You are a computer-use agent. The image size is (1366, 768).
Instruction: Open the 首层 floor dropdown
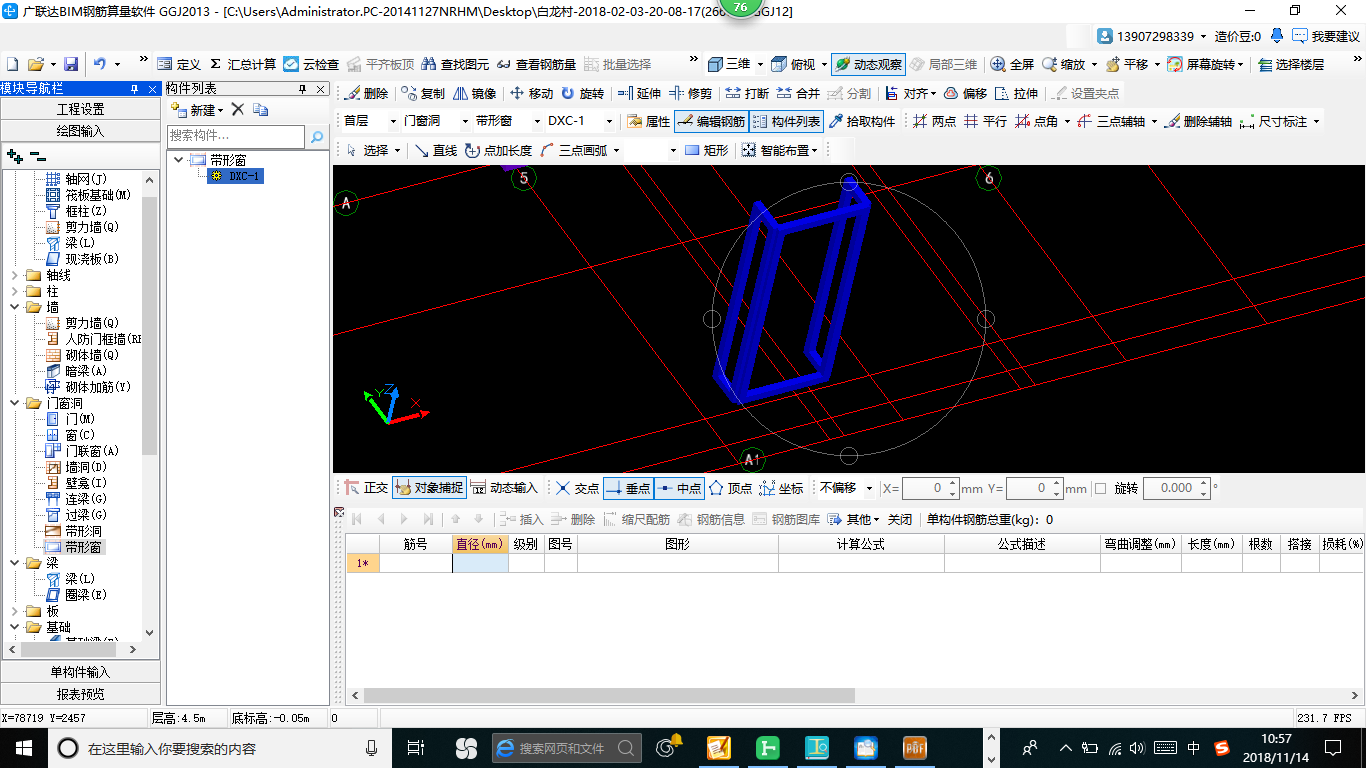click(x=393, y=121)
